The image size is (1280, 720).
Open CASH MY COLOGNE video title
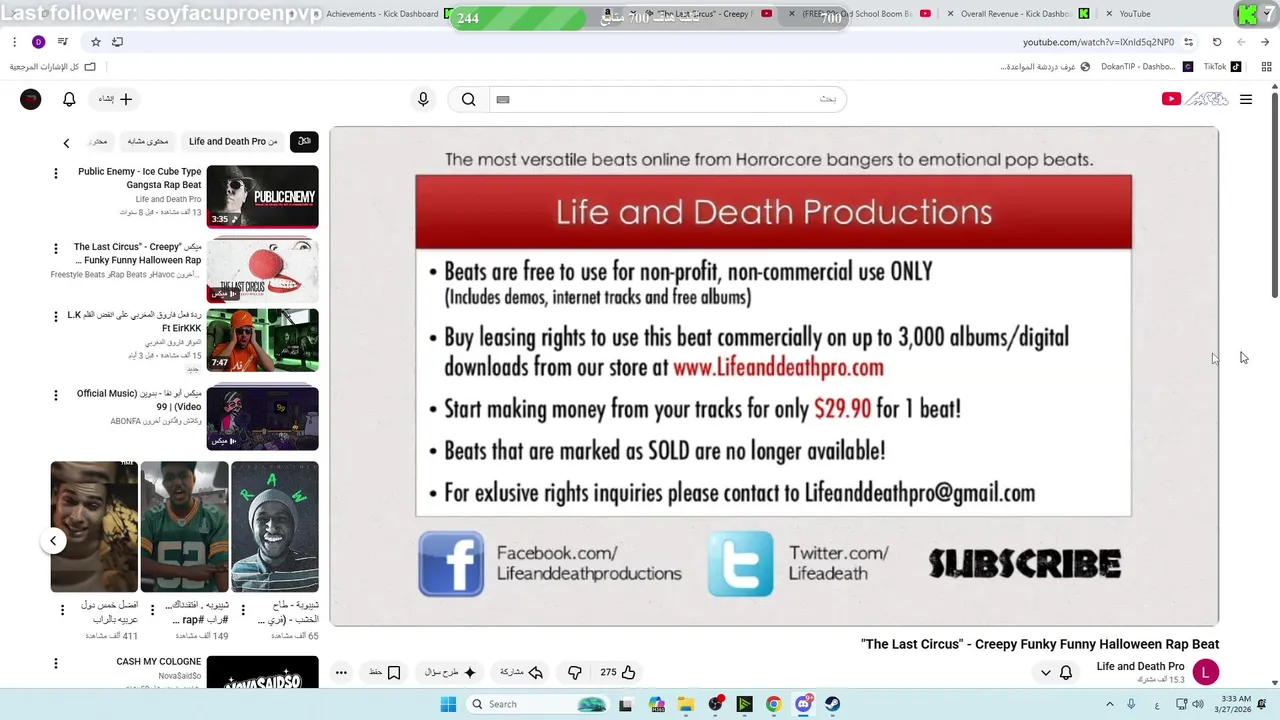[159, 662]
